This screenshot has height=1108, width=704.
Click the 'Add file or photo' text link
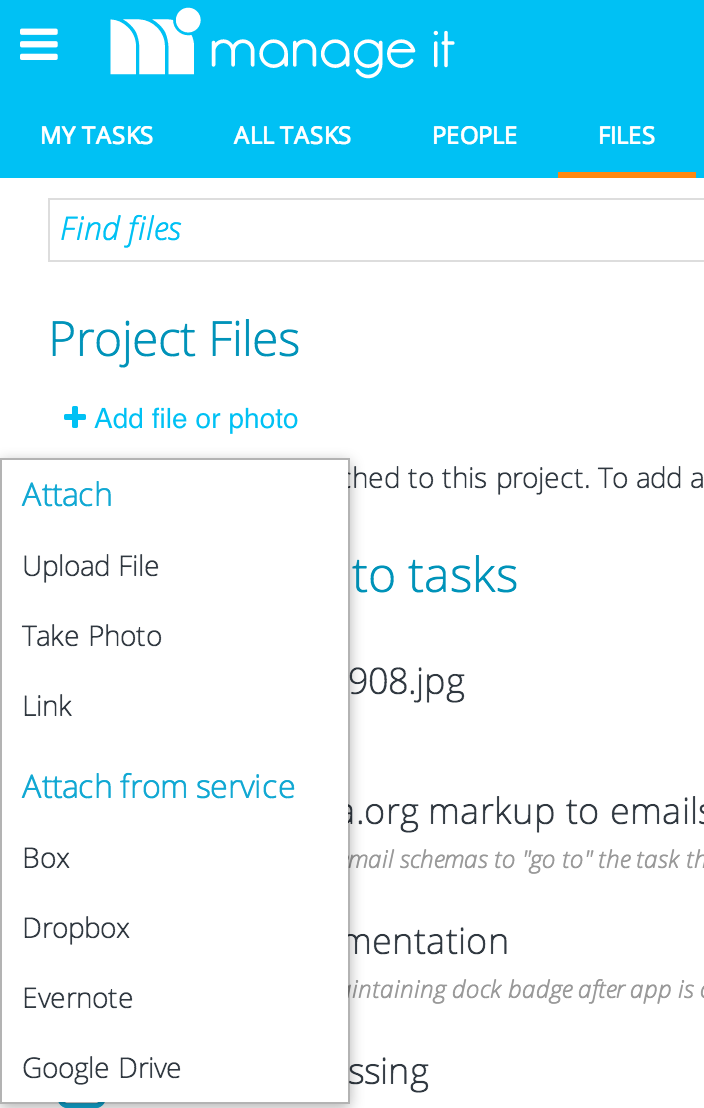click(x=196, y=418)
